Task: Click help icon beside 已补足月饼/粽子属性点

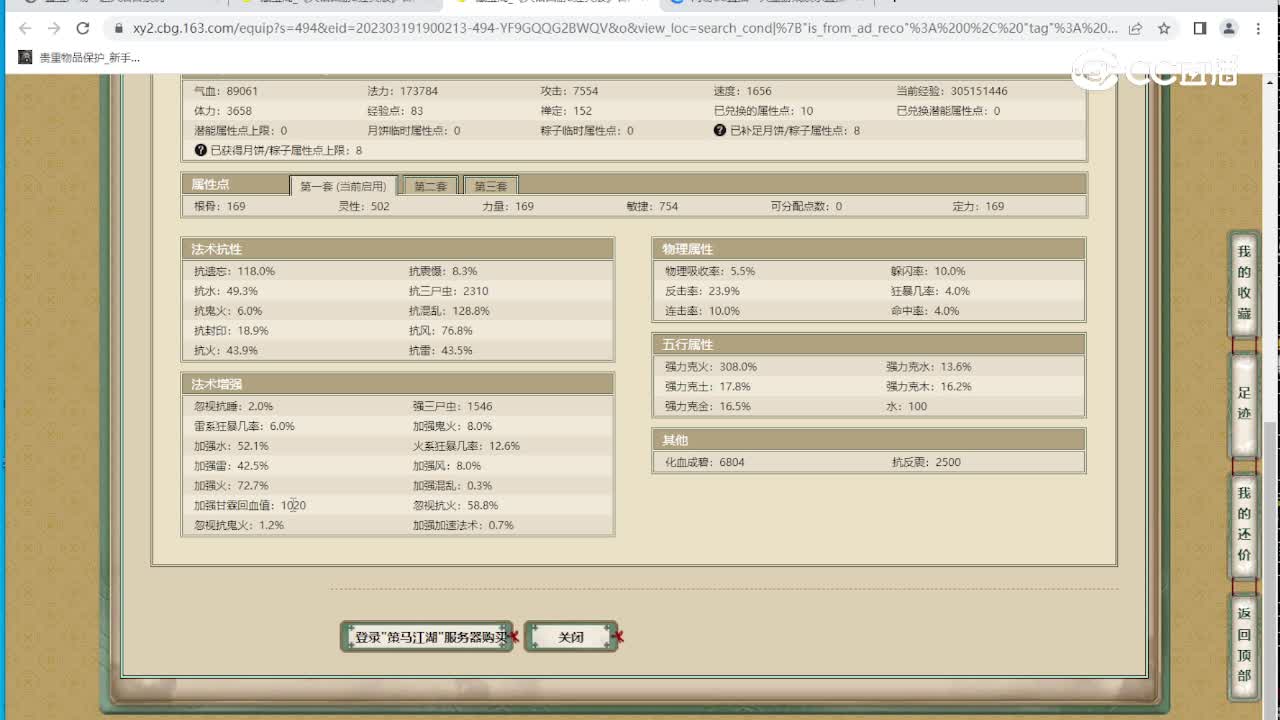Action: click(719, 131)
